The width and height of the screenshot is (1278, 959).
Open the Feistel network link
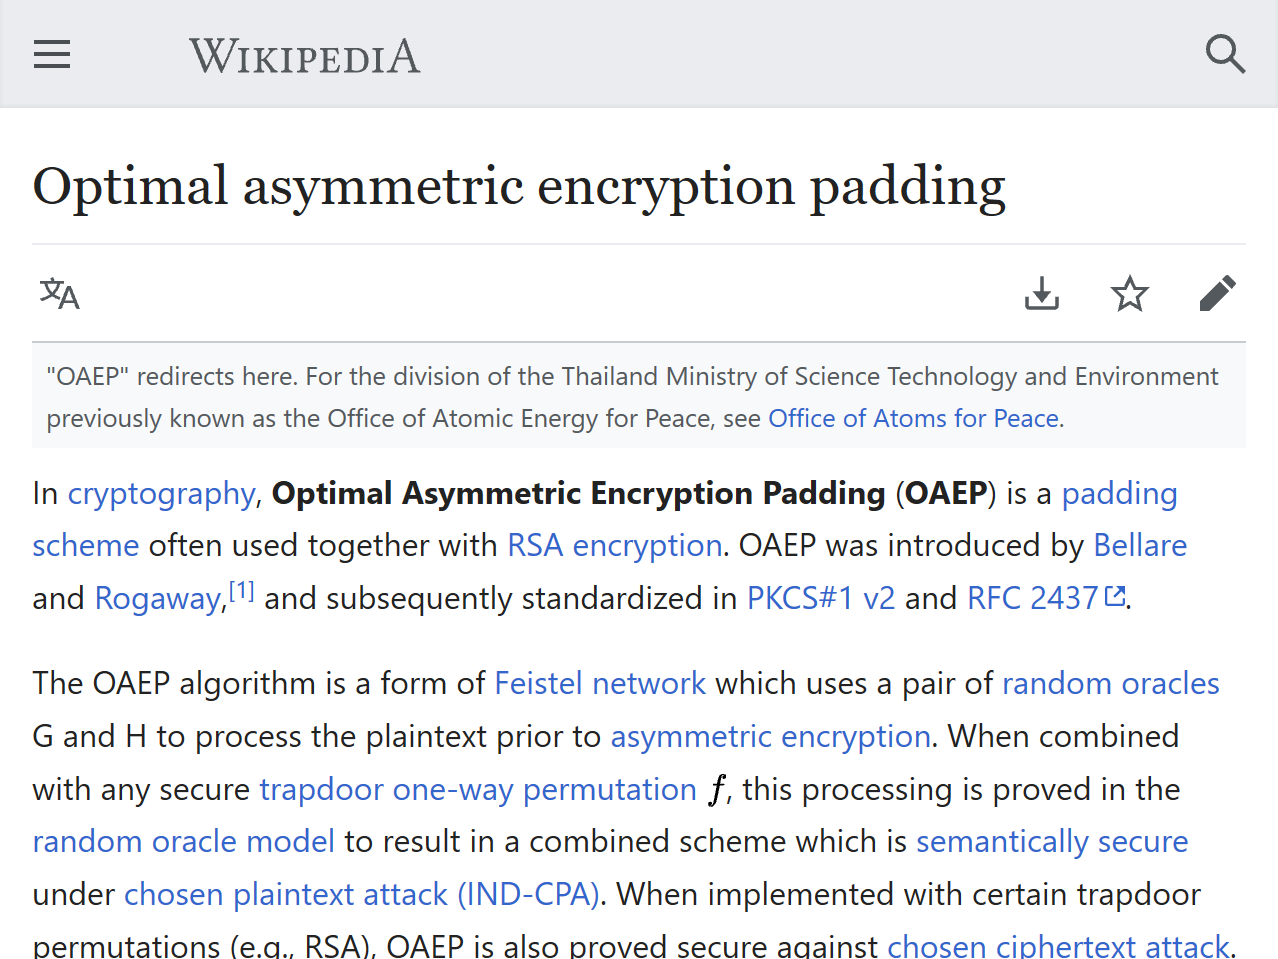point(600,683)
